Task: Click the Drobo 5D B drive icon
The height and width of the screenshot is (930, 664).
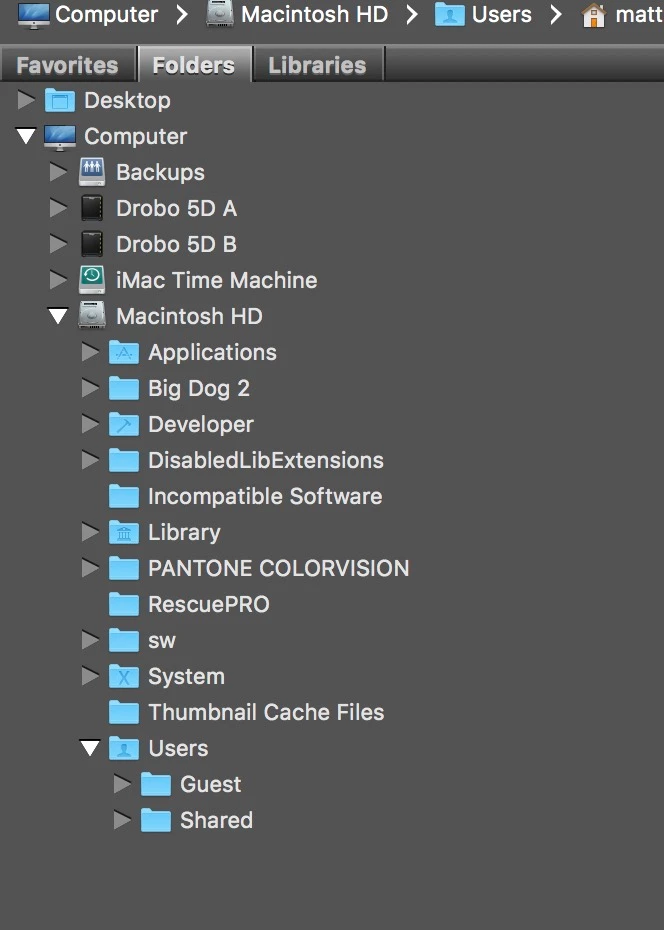Action: coord(92,244)
